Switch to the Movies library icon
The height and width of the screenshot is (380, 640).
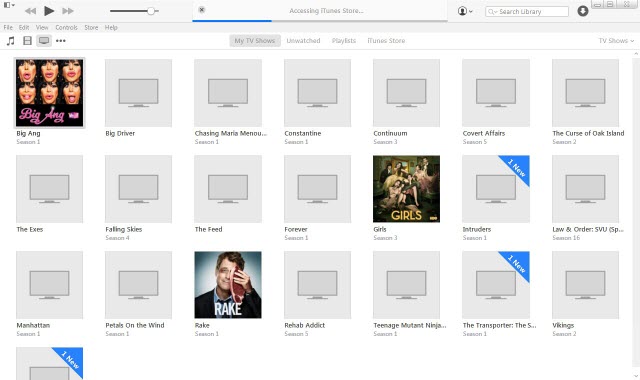pos(27,40)
